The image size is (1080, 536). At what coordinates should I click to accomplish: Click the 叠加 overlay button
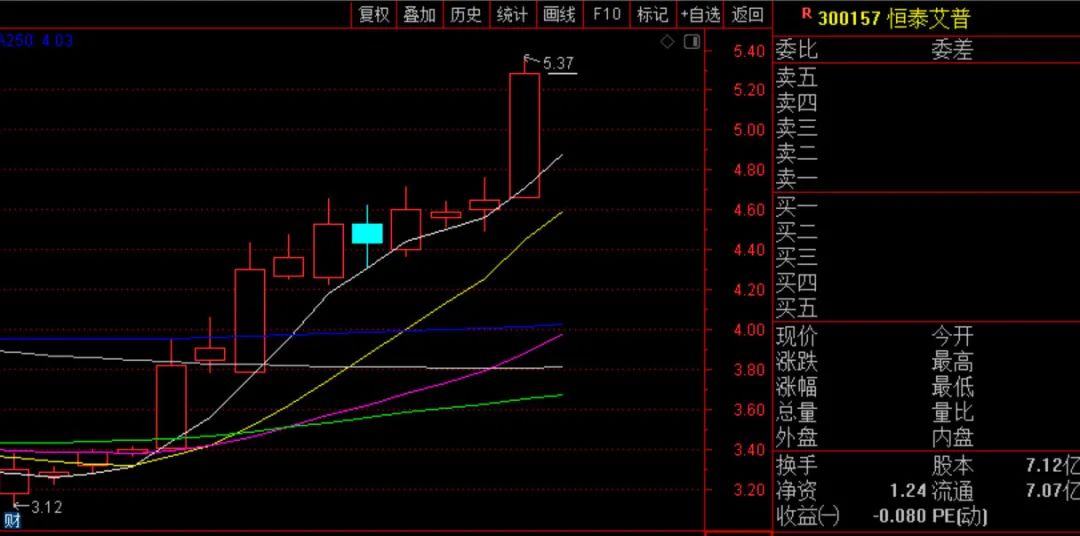420,14
